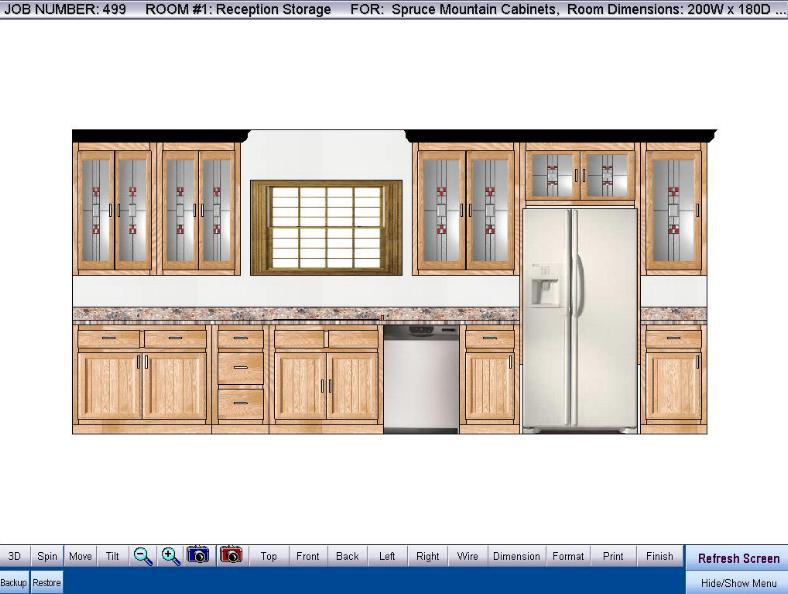Click the Backup button
The width and height of the screenshot is (788, 594).
click(14, 582)
